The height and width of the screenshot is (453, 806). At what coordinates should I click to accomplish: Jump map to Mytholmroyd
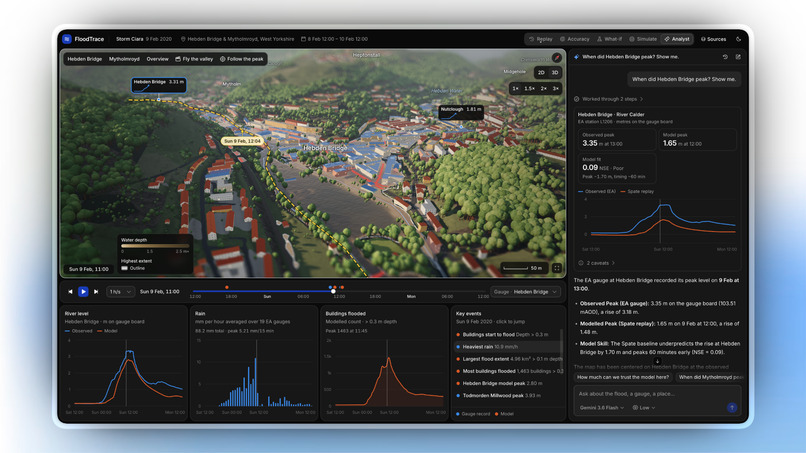coord(124,59)
